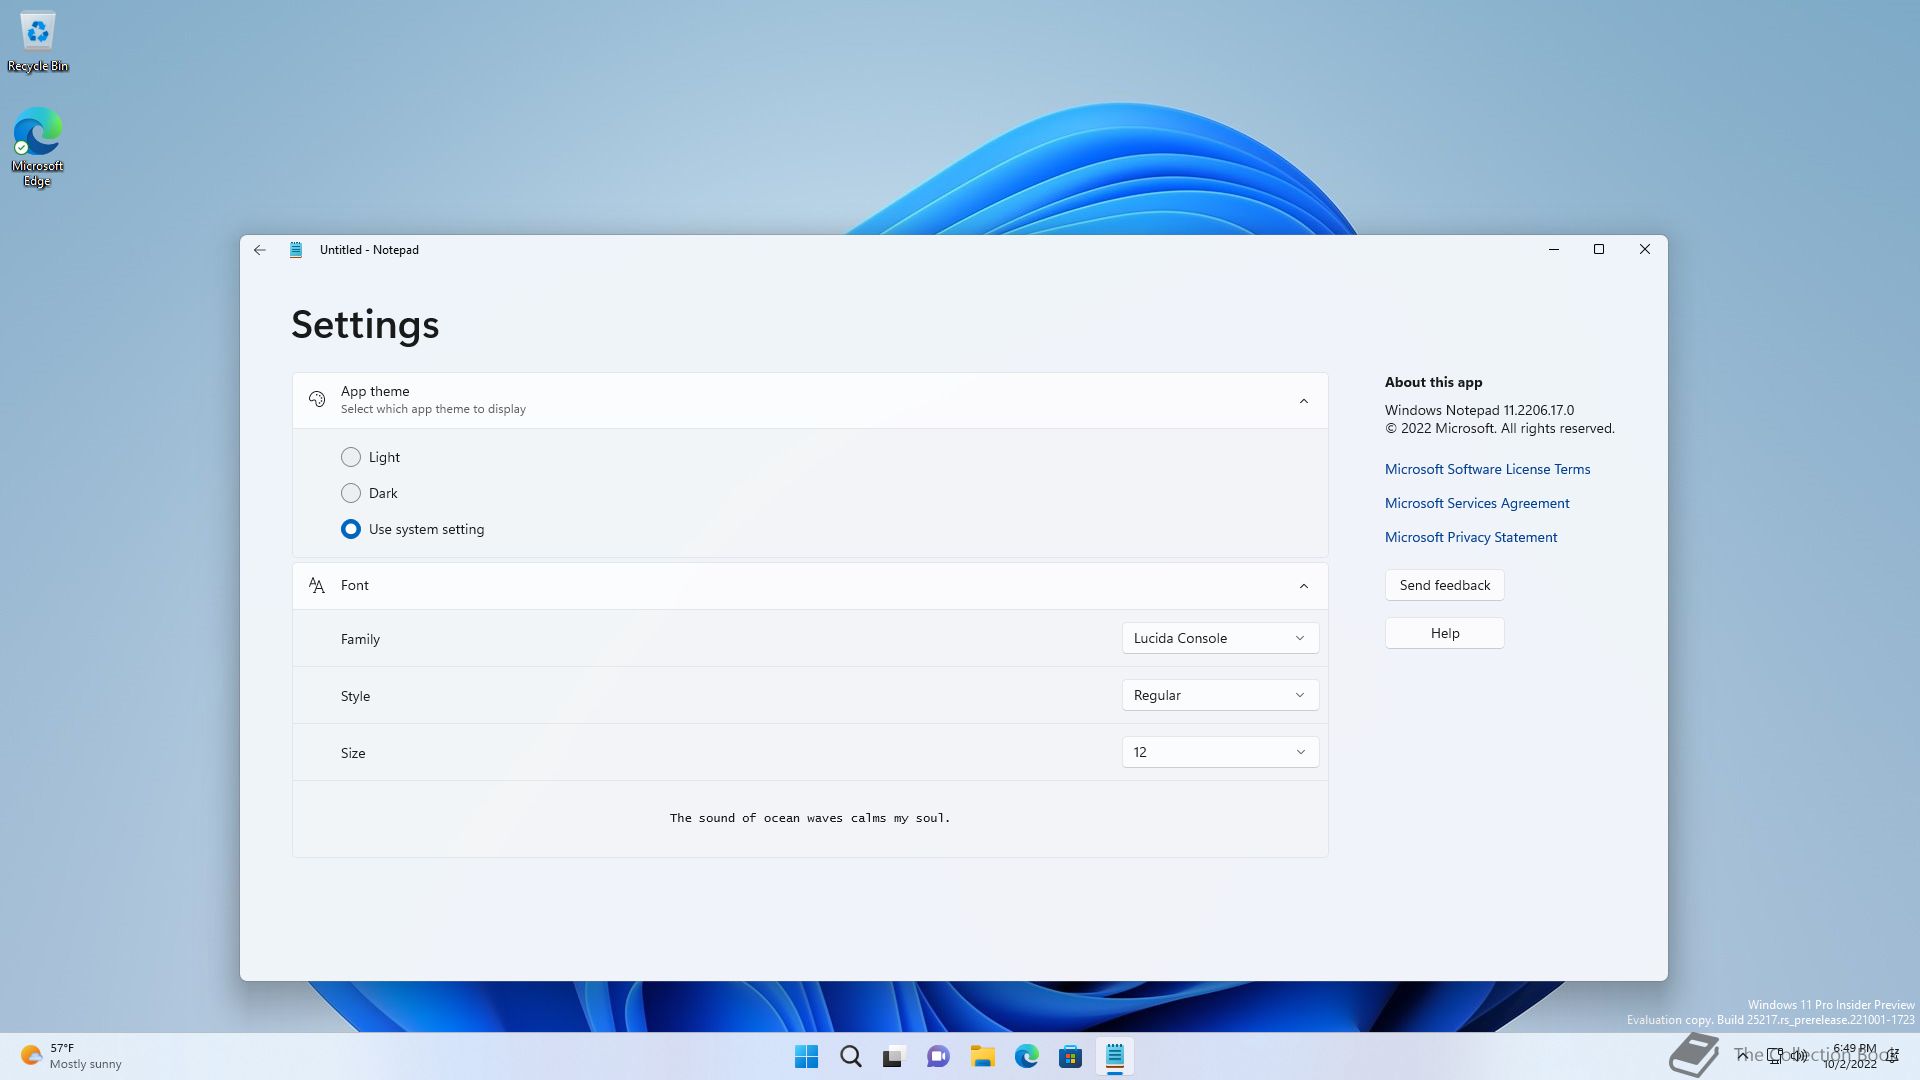Open the weather widget on taskbar
Viewport: 1920px width, 1080px height.
[x=72, y=1056]
